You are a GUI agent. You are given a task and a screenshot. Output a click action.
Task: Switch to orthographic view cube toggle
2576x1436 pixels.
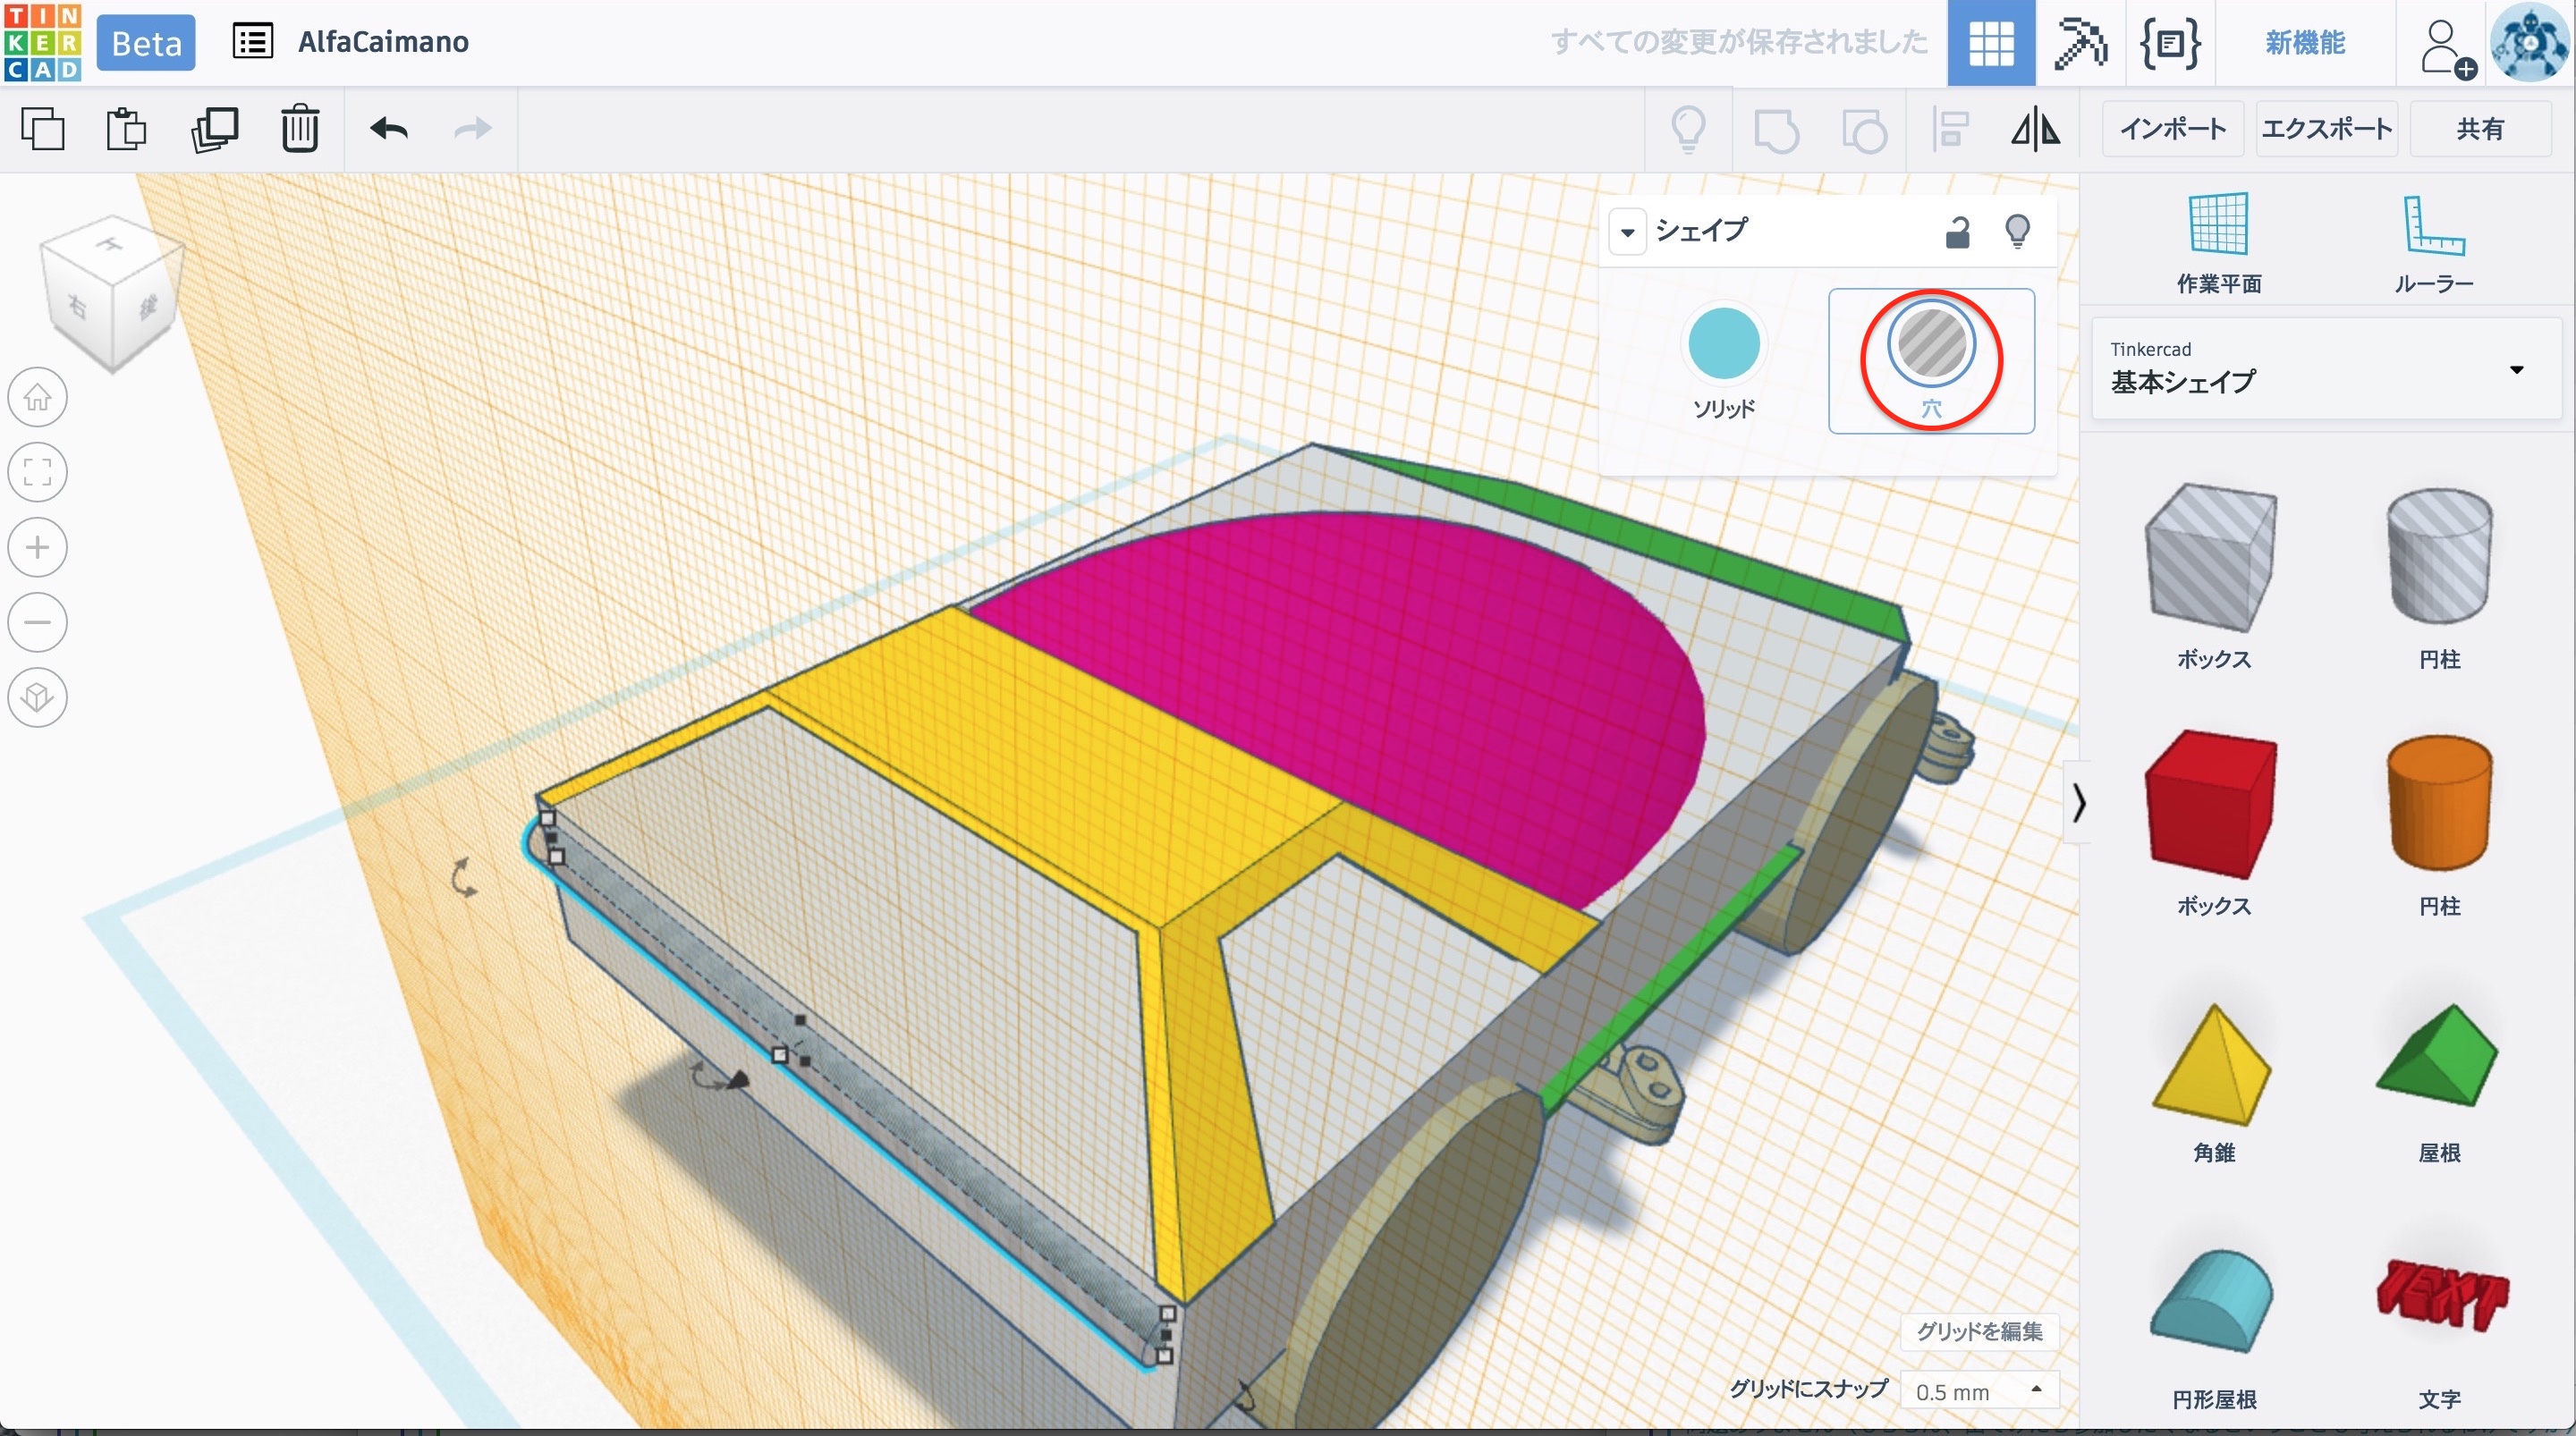click(x=38, y=697)
